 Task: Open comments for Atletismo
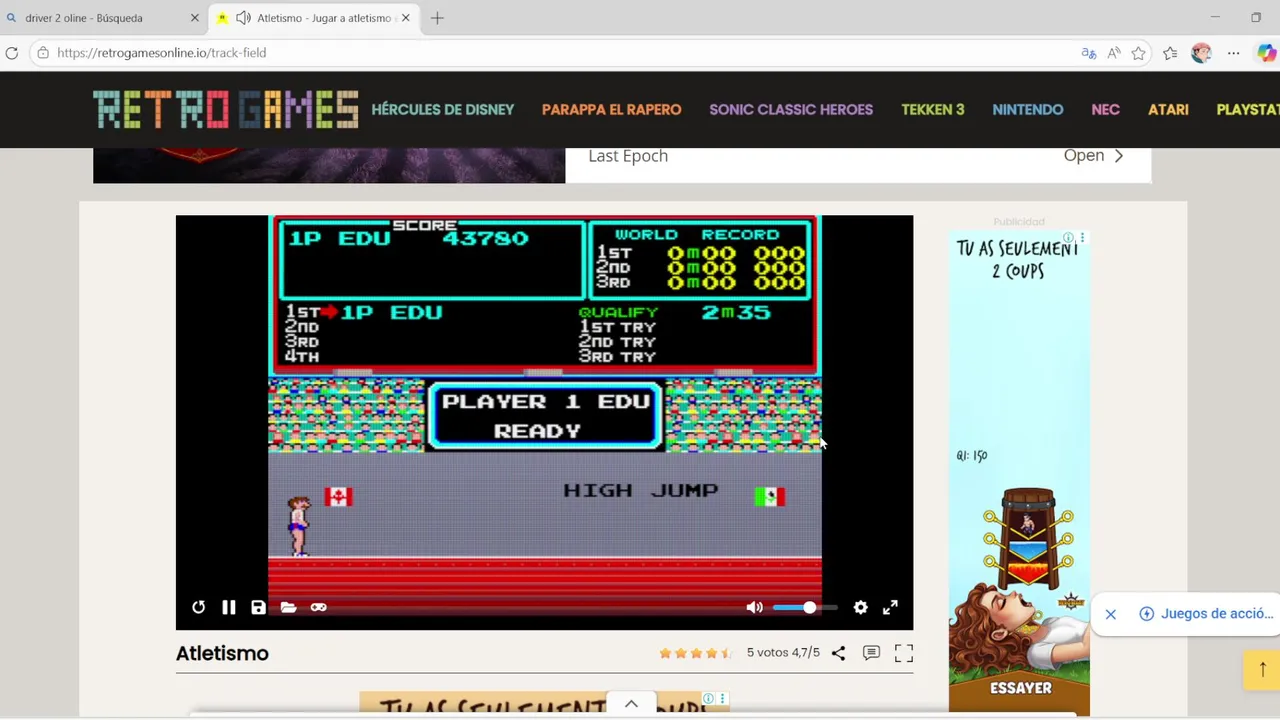click(871, 653)
